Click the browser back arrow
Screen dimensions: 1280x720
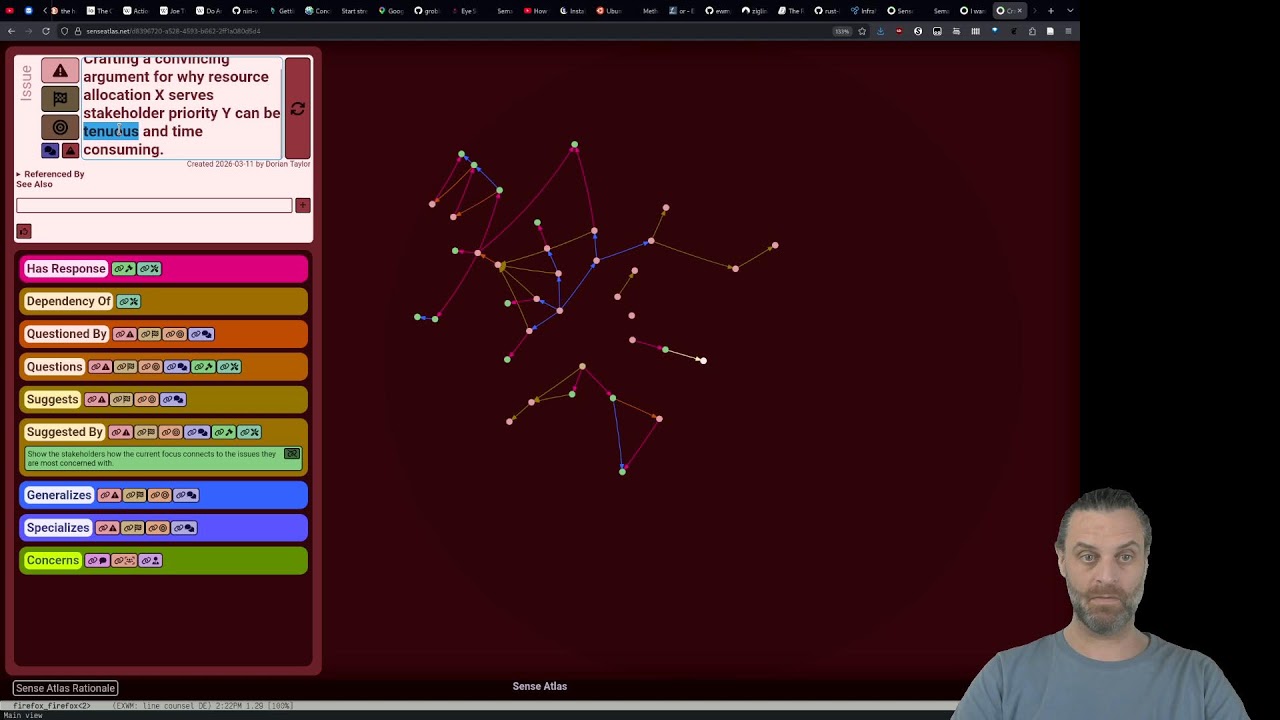click(11, 31)
